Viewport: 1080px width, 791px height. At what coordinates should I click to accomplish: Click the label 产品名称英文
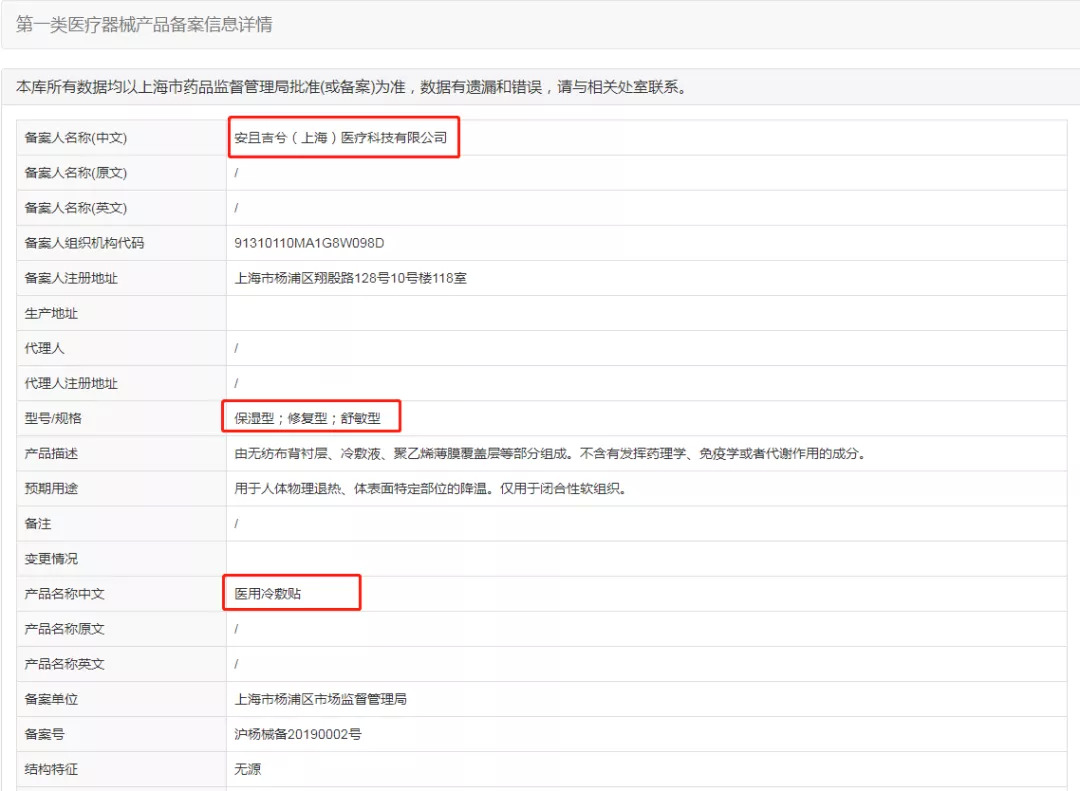click(x=64, y=664)
